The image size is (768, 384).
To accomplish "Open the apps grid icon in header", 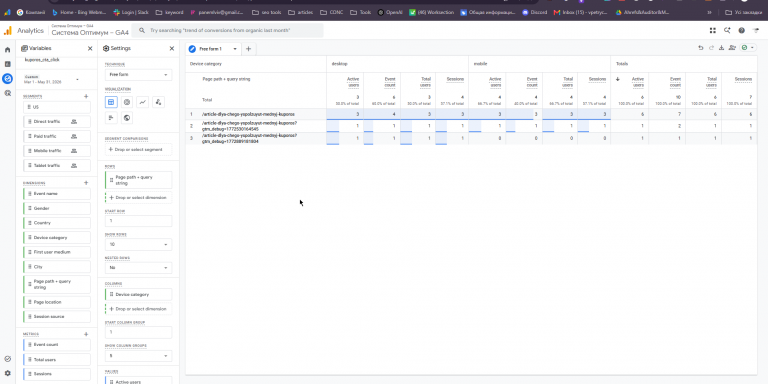I will (x=713, y=30).
